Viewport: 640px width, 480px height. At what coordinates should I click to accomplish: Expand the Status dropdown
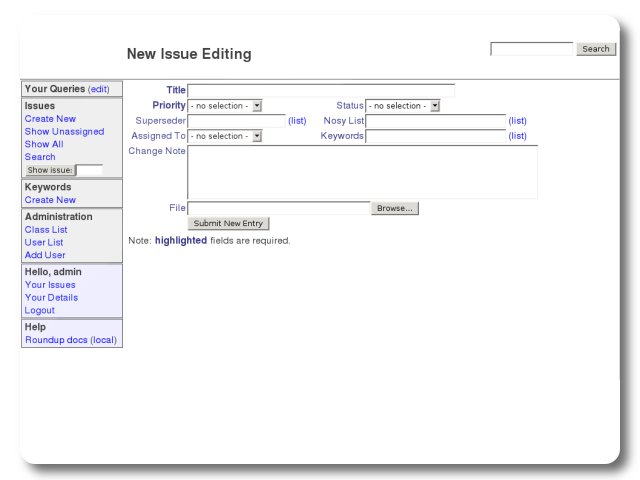tap(403, 105)
